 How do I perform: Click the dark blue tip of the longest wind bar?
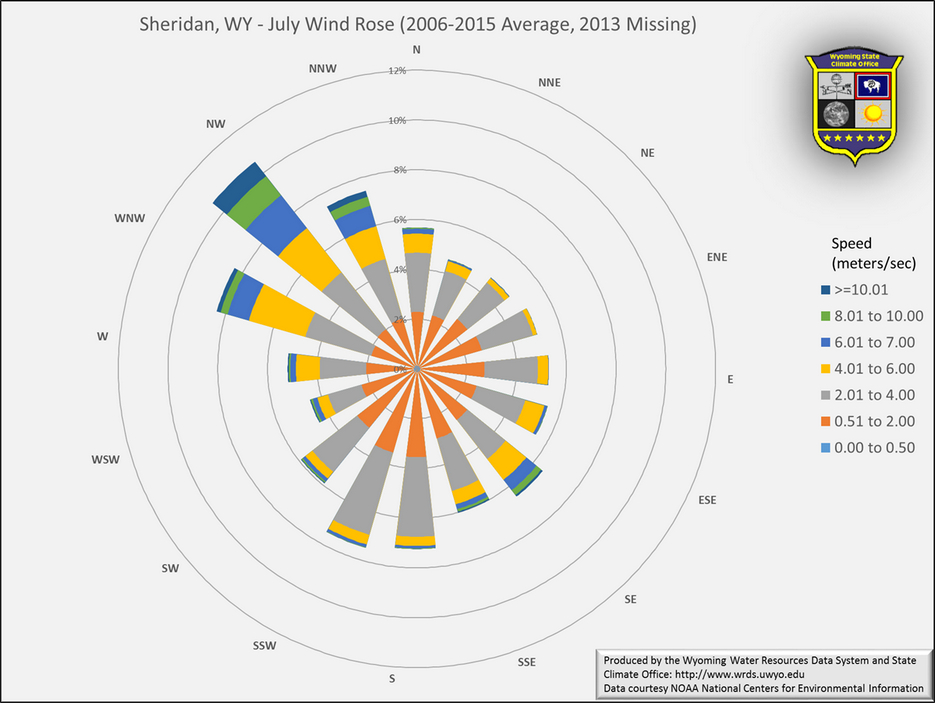click(x=240, y=187)
